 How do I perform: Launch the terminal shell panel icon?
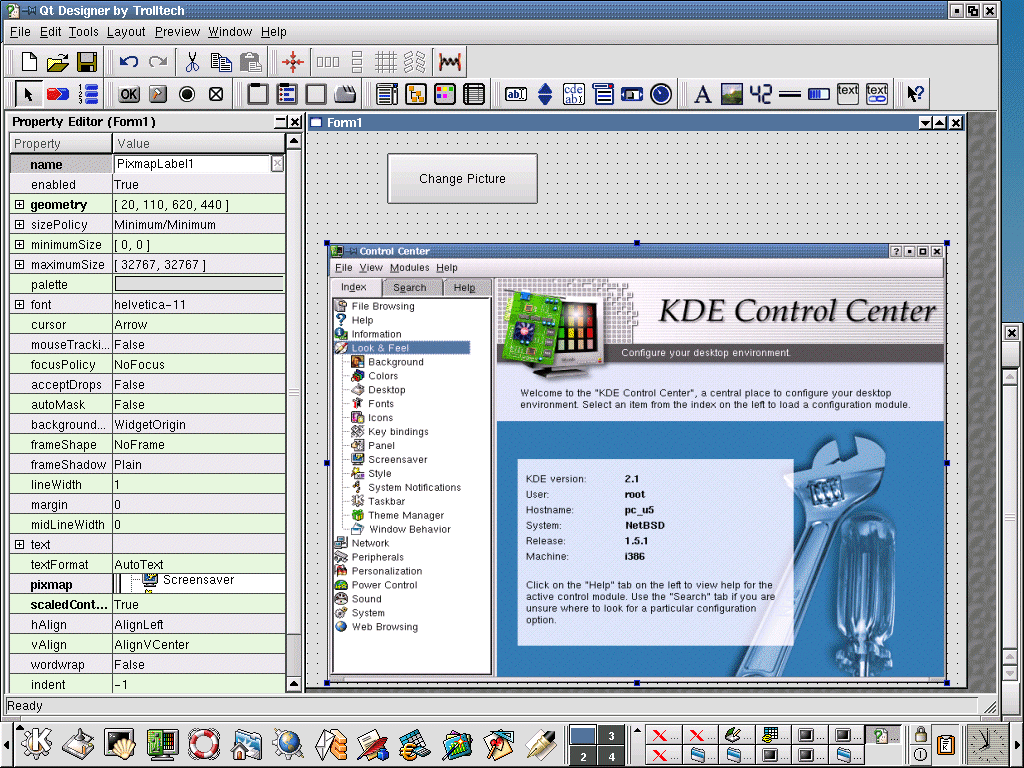[119, 743]
